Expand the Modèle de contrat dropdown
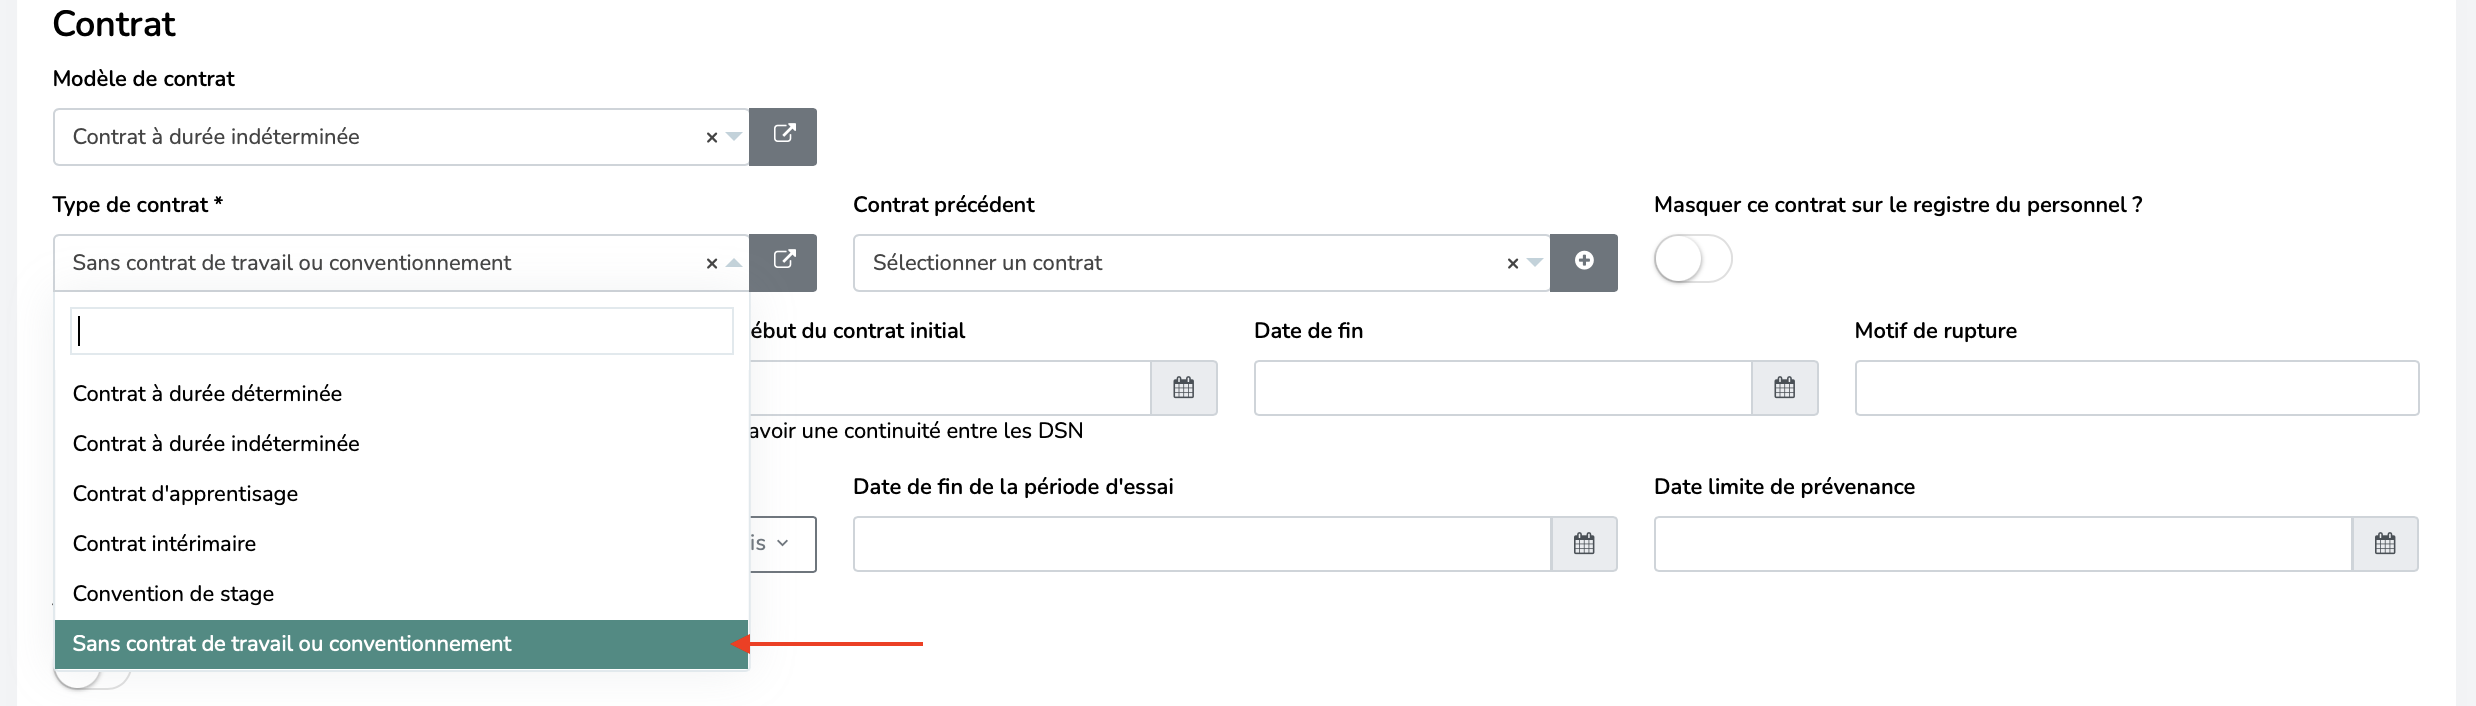The height and width of the screenshot is (706, 2476). point(734,137)
